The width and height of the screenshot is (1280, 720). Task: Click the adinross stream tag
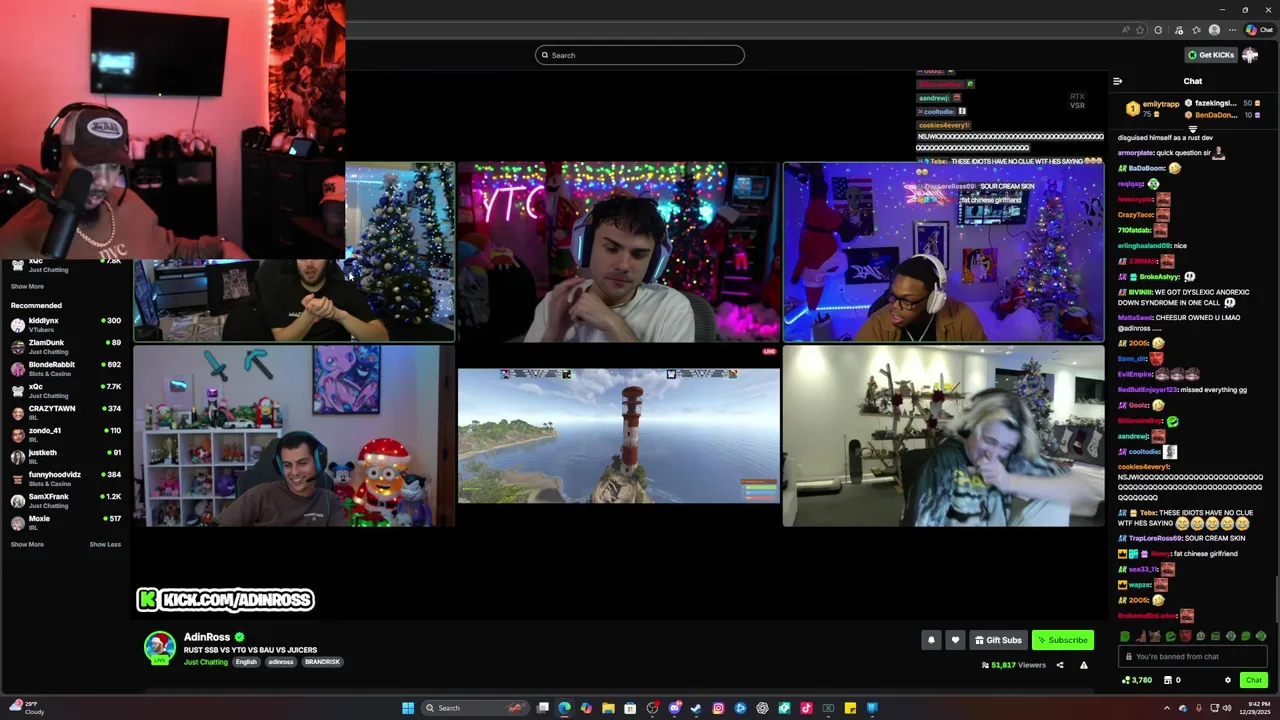click(x=281, y=662)
